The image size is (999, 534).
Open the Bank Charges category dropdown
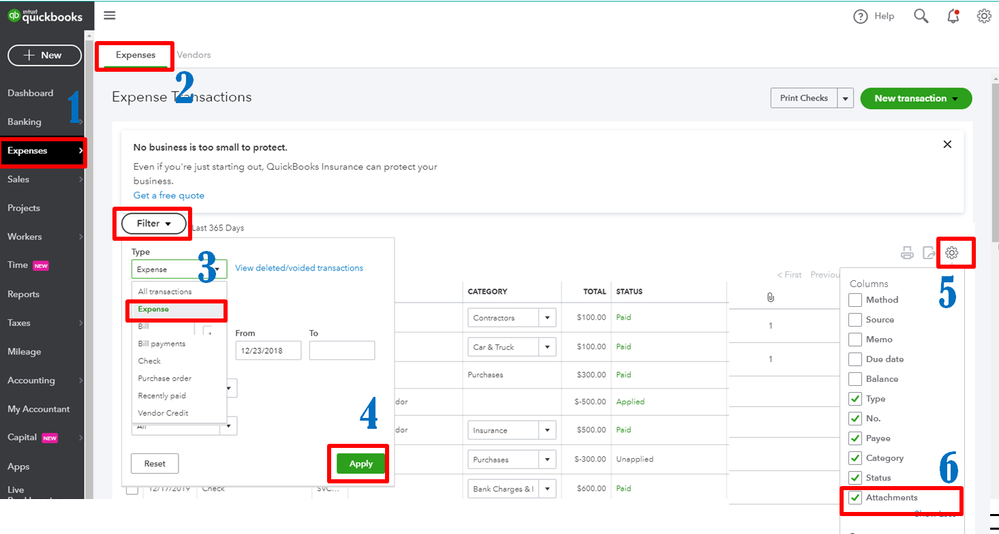tap(547, 489)
